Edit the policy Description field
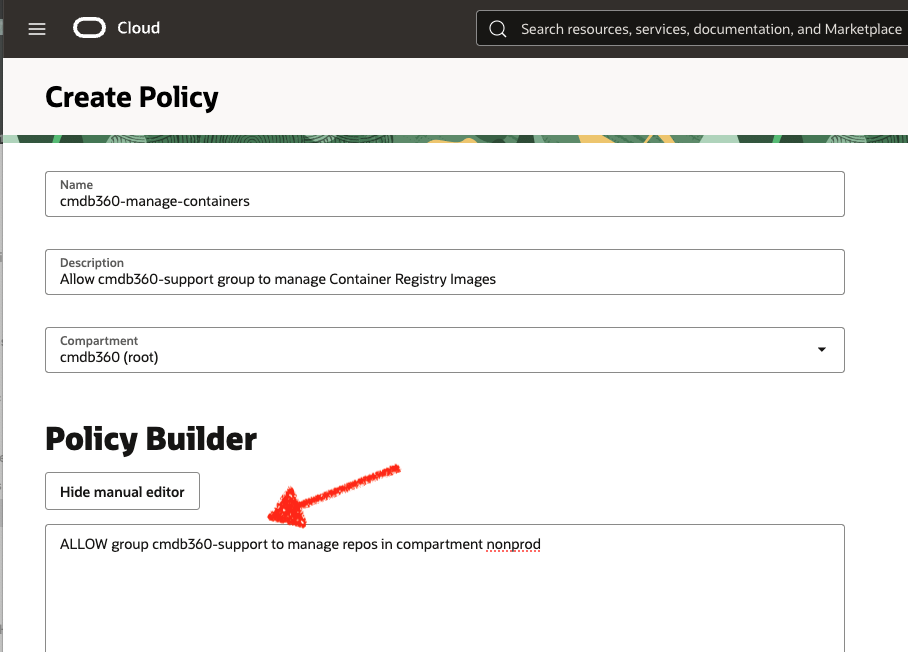The height and width of the screenshot is (652, 908). click(x=445, y=272)
